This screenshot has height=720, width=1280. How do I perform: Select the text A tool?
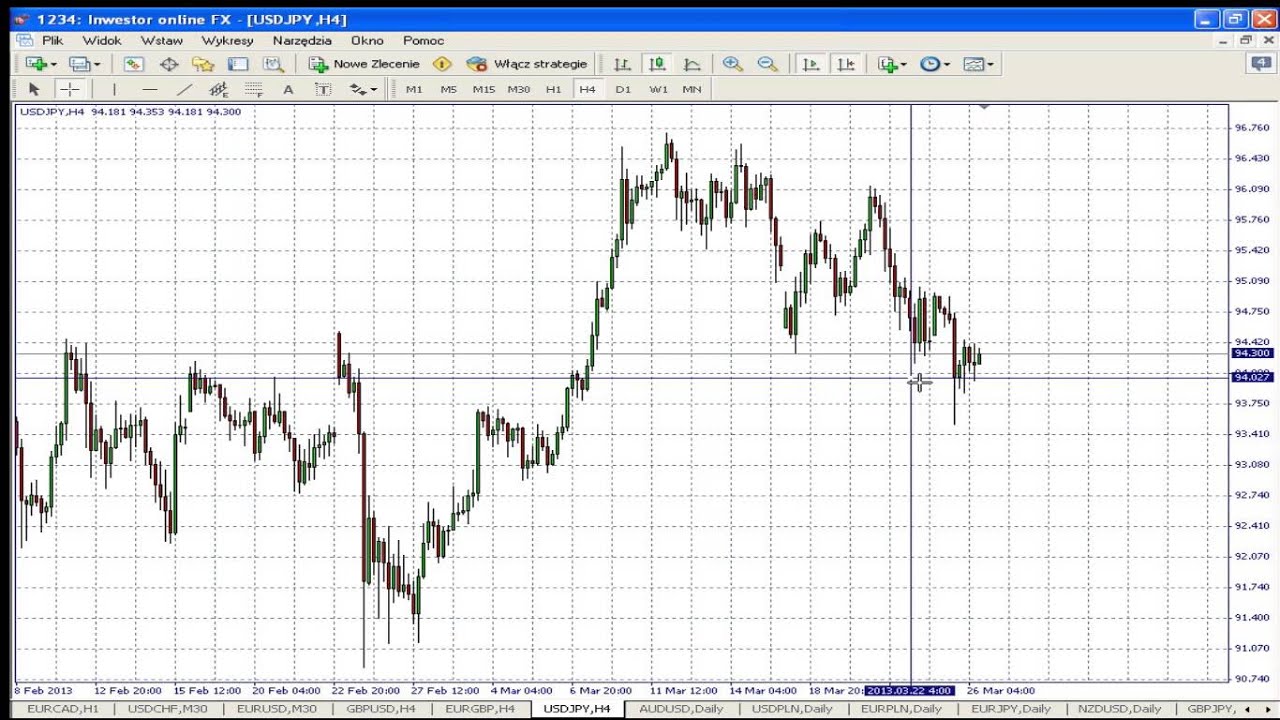288,89
